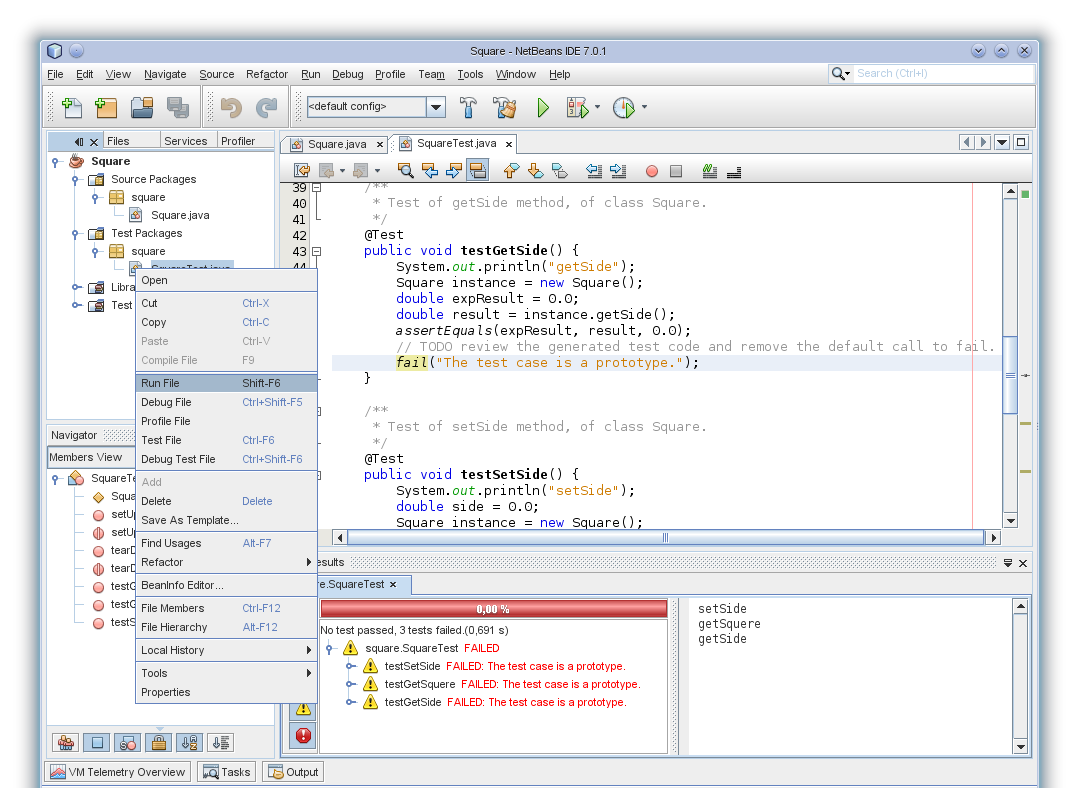This screenshot has height=788, width=1079.
Task: Run the project with green play icon
Action: click(543, 107)
